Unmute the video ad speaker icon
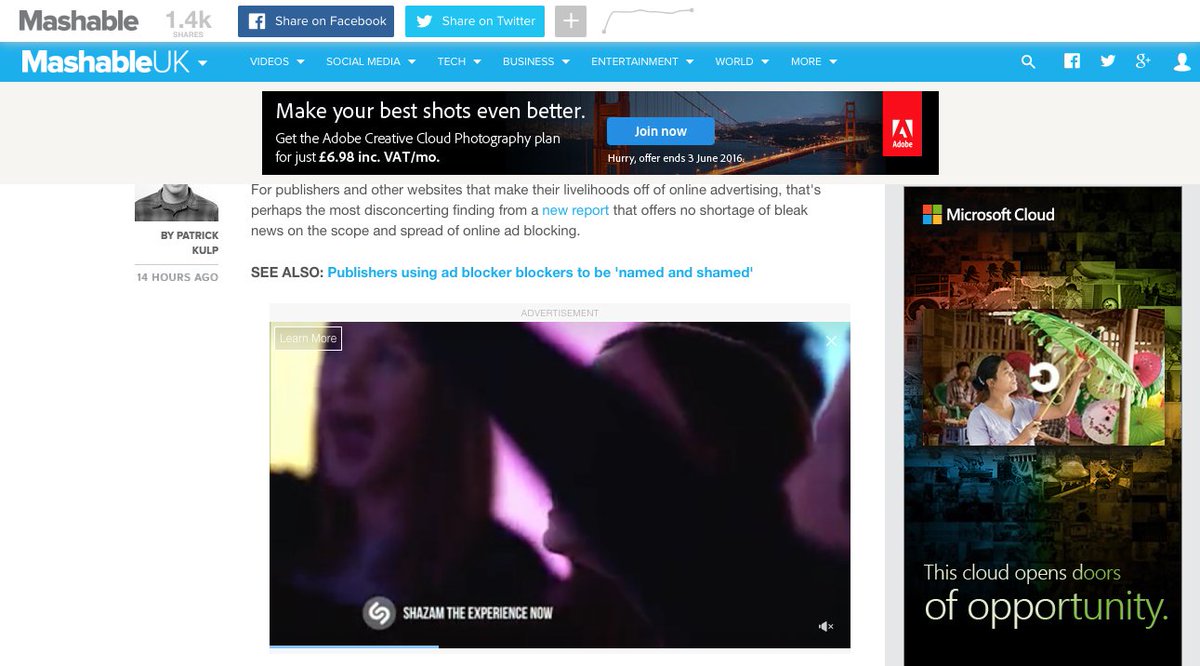The image size is (1200, 666). pos(826,626)
